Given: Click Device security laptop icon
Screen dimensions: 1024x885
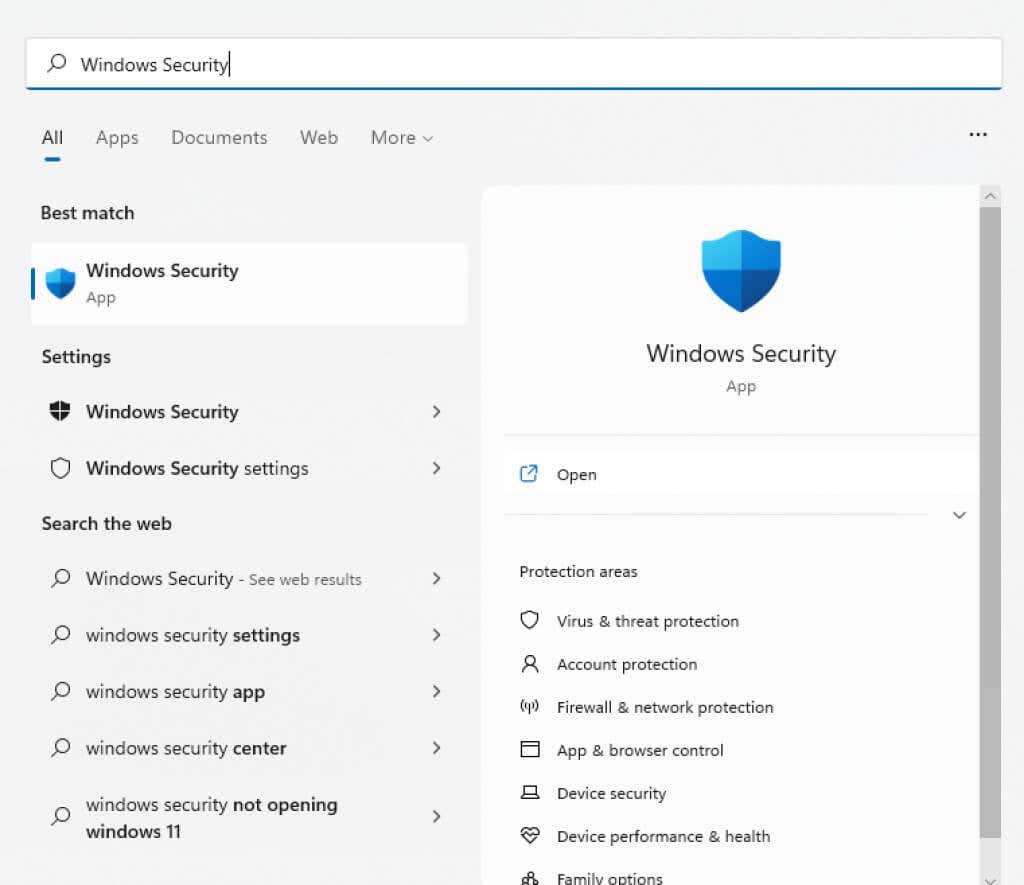Looking at the screenshot, I should [530, 792].
